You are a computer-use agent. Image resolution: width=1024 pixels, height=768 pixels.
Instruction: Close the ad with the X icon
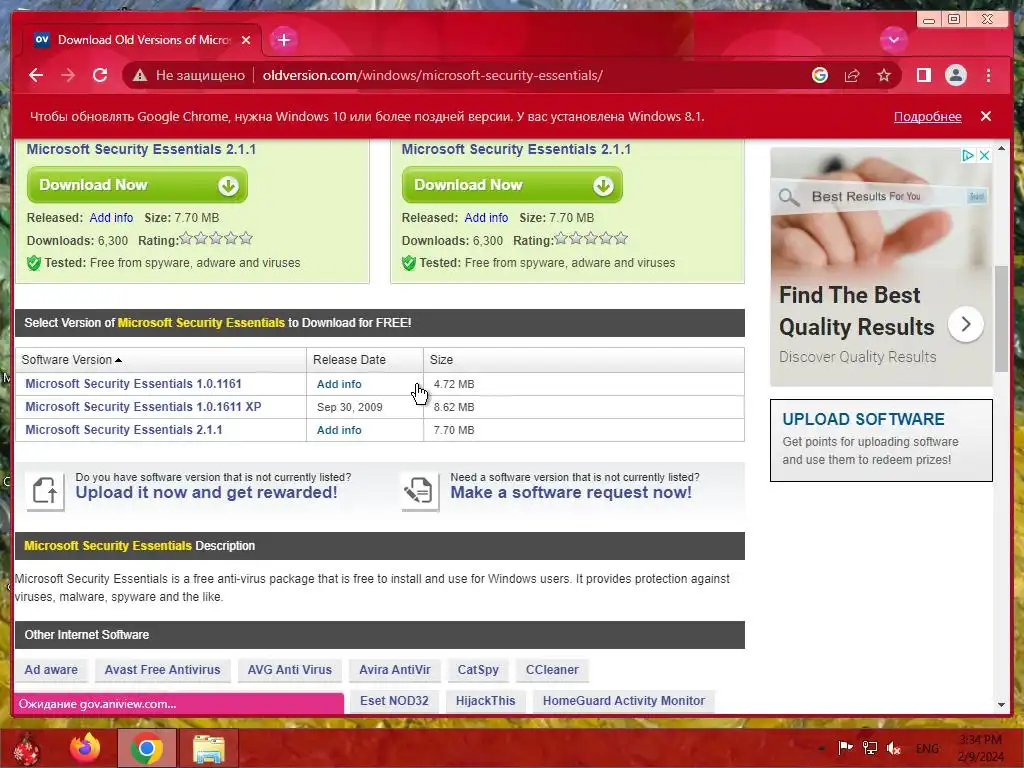pos(984,155)
